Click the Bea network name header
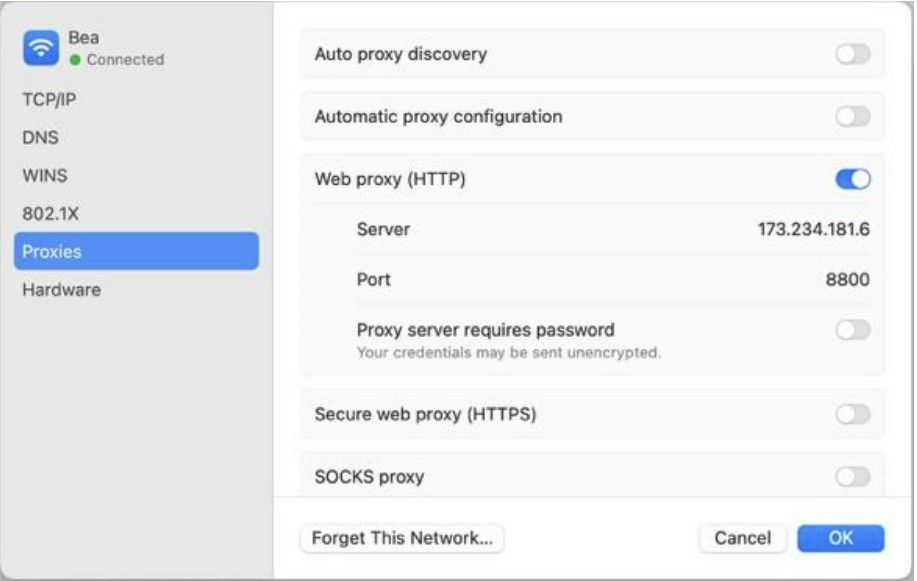917x581 pixels. click(x=84, y=37)
